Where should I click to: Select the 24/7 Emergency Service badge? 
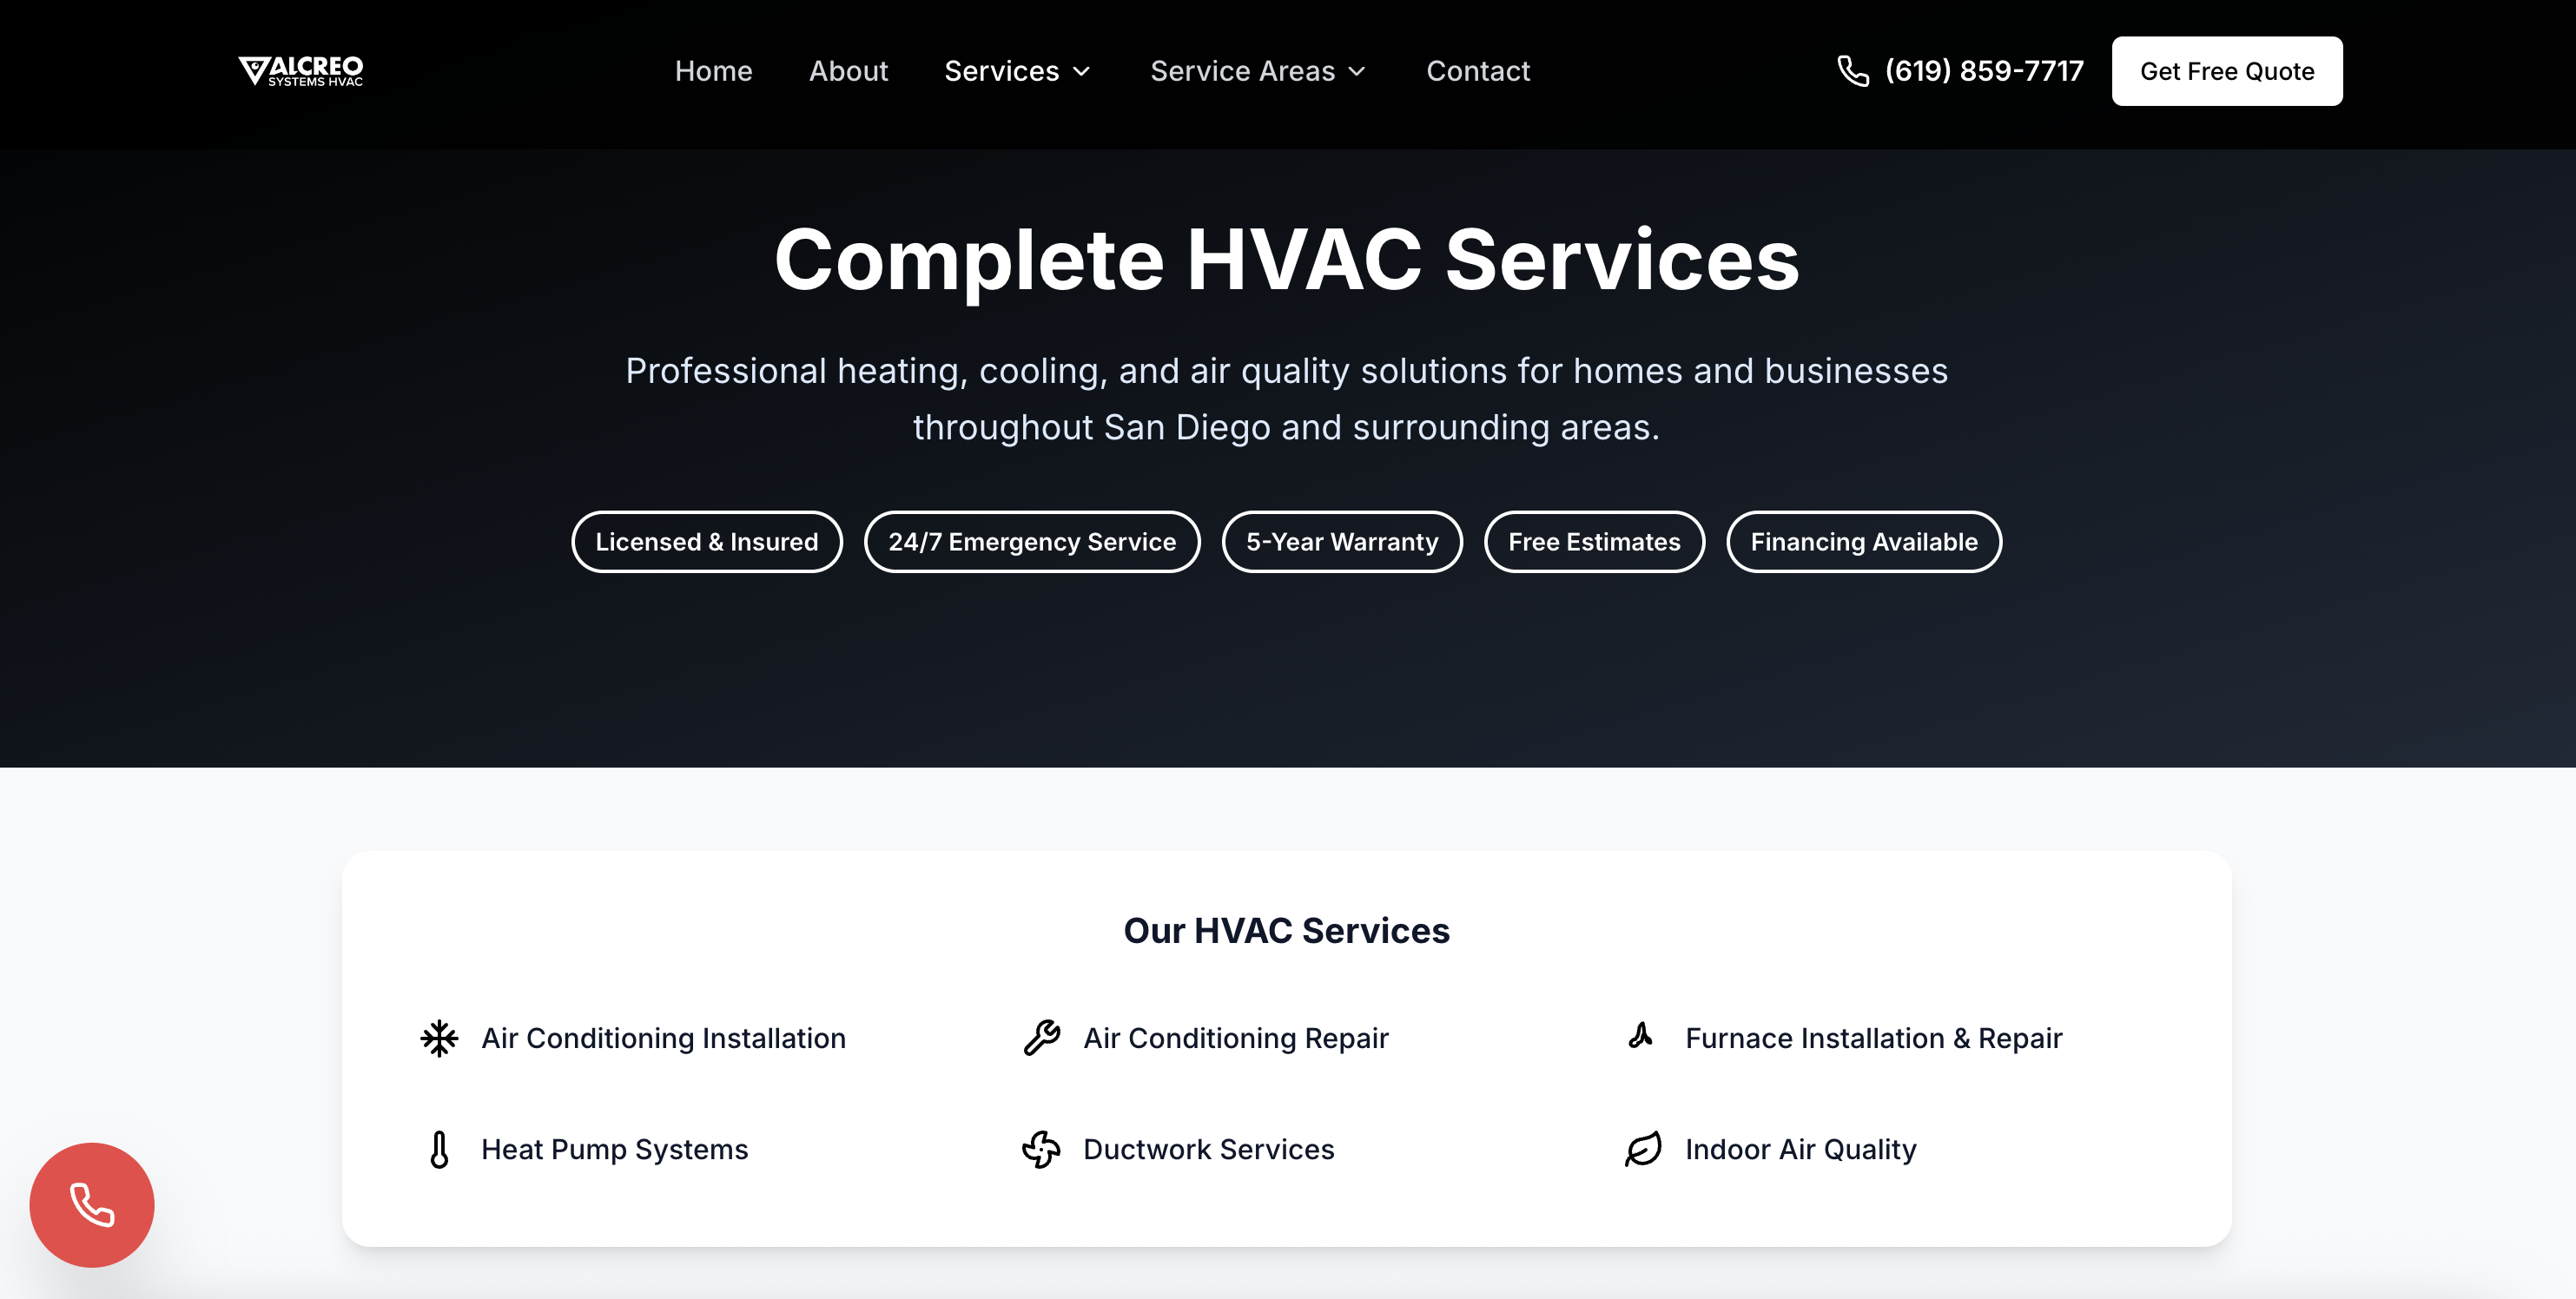pos(1031,542)
